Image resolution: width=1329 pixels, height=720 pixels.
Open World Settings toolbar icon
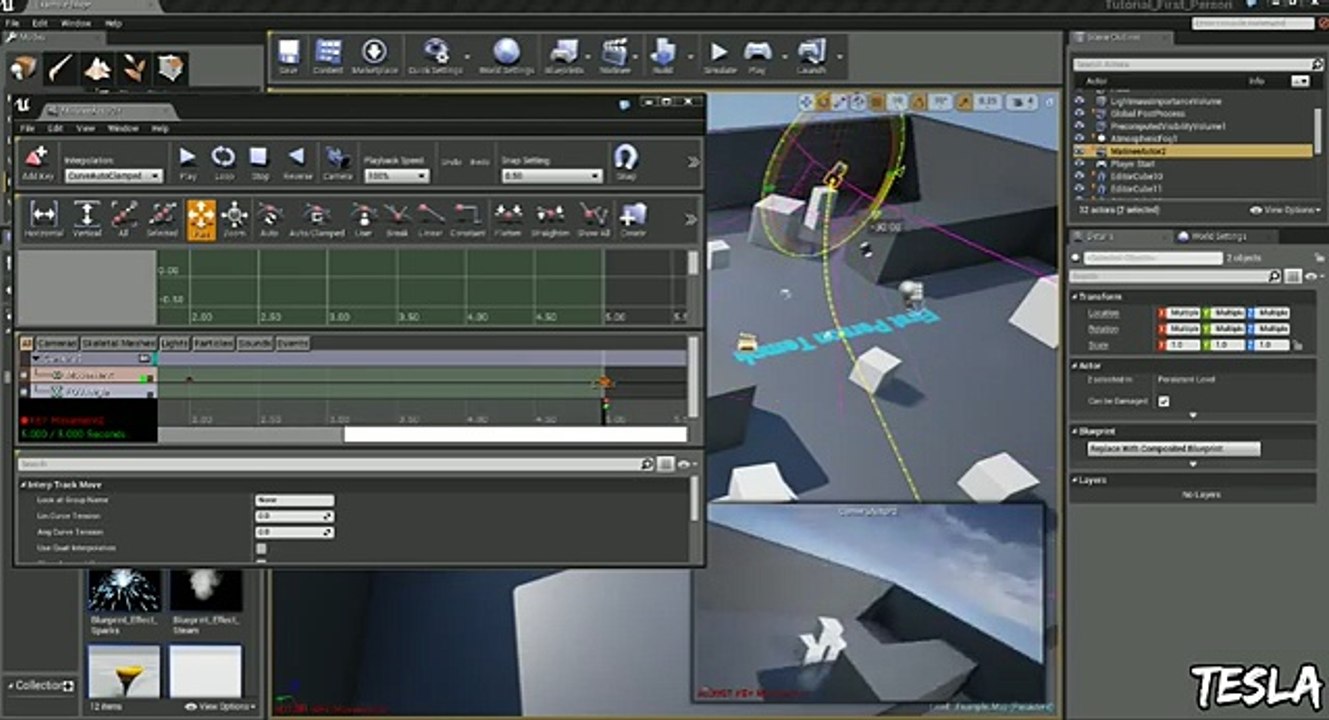click(x=506, y=56)
